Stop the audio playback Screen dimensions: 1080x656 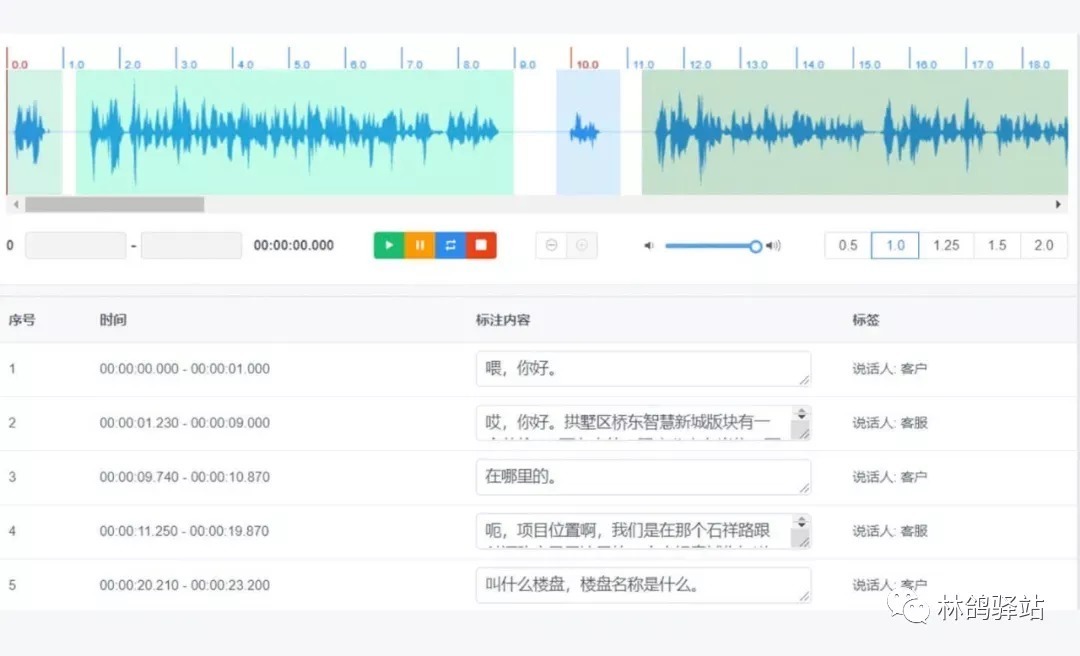[x=481, y=245]
